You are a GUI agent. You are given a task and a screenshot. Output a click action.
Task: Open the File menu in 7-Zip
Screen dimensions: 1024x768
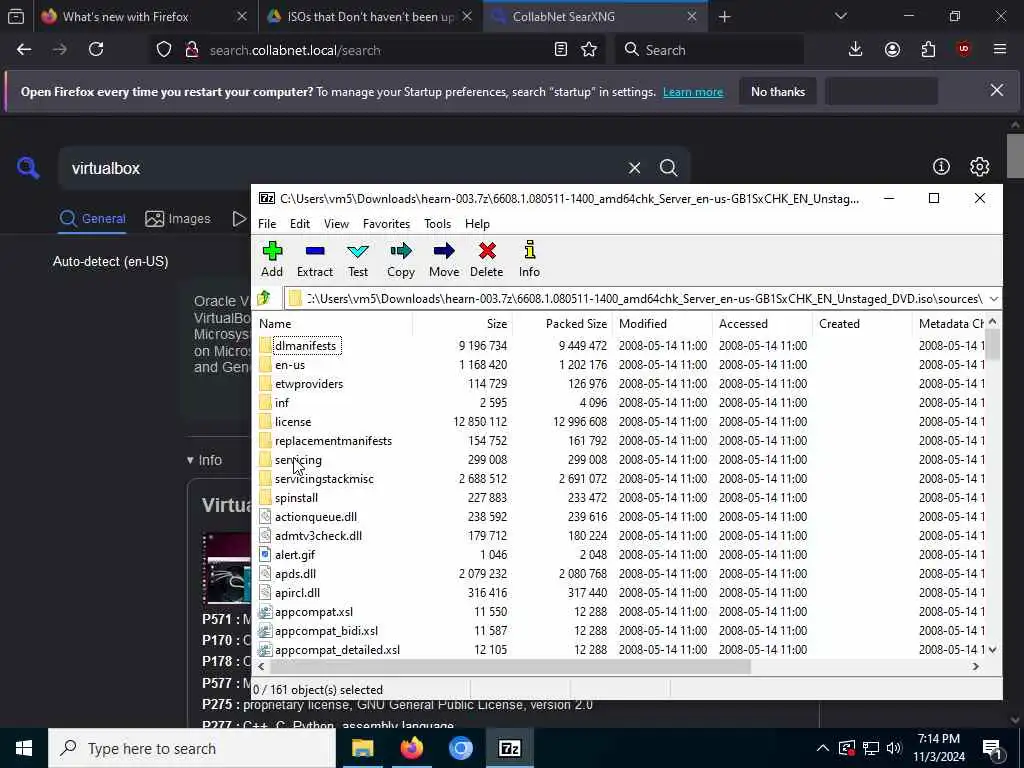tap(267, 224)
